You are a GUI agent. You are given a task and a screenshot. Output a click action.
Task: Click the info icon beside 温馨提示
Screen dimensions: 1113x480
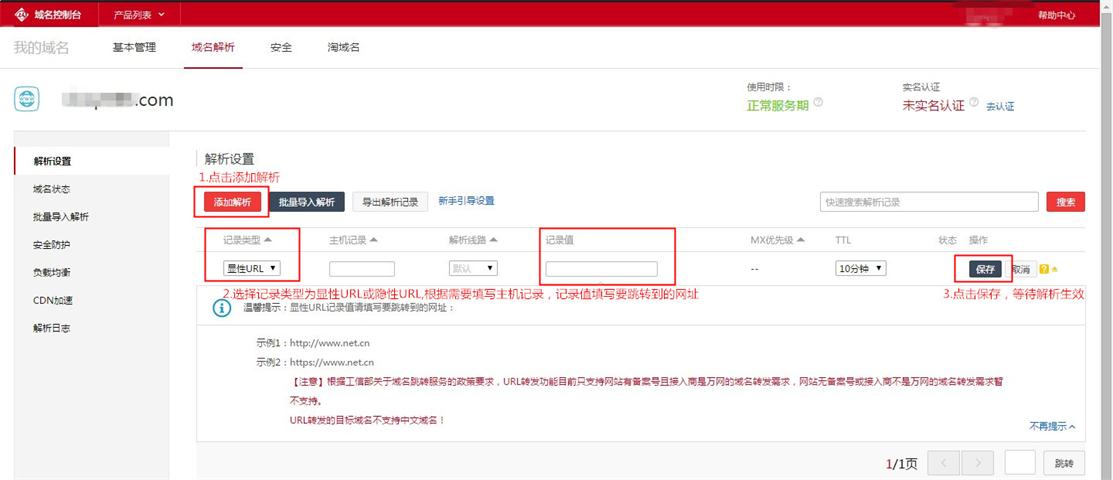click(x=222, y=308)
